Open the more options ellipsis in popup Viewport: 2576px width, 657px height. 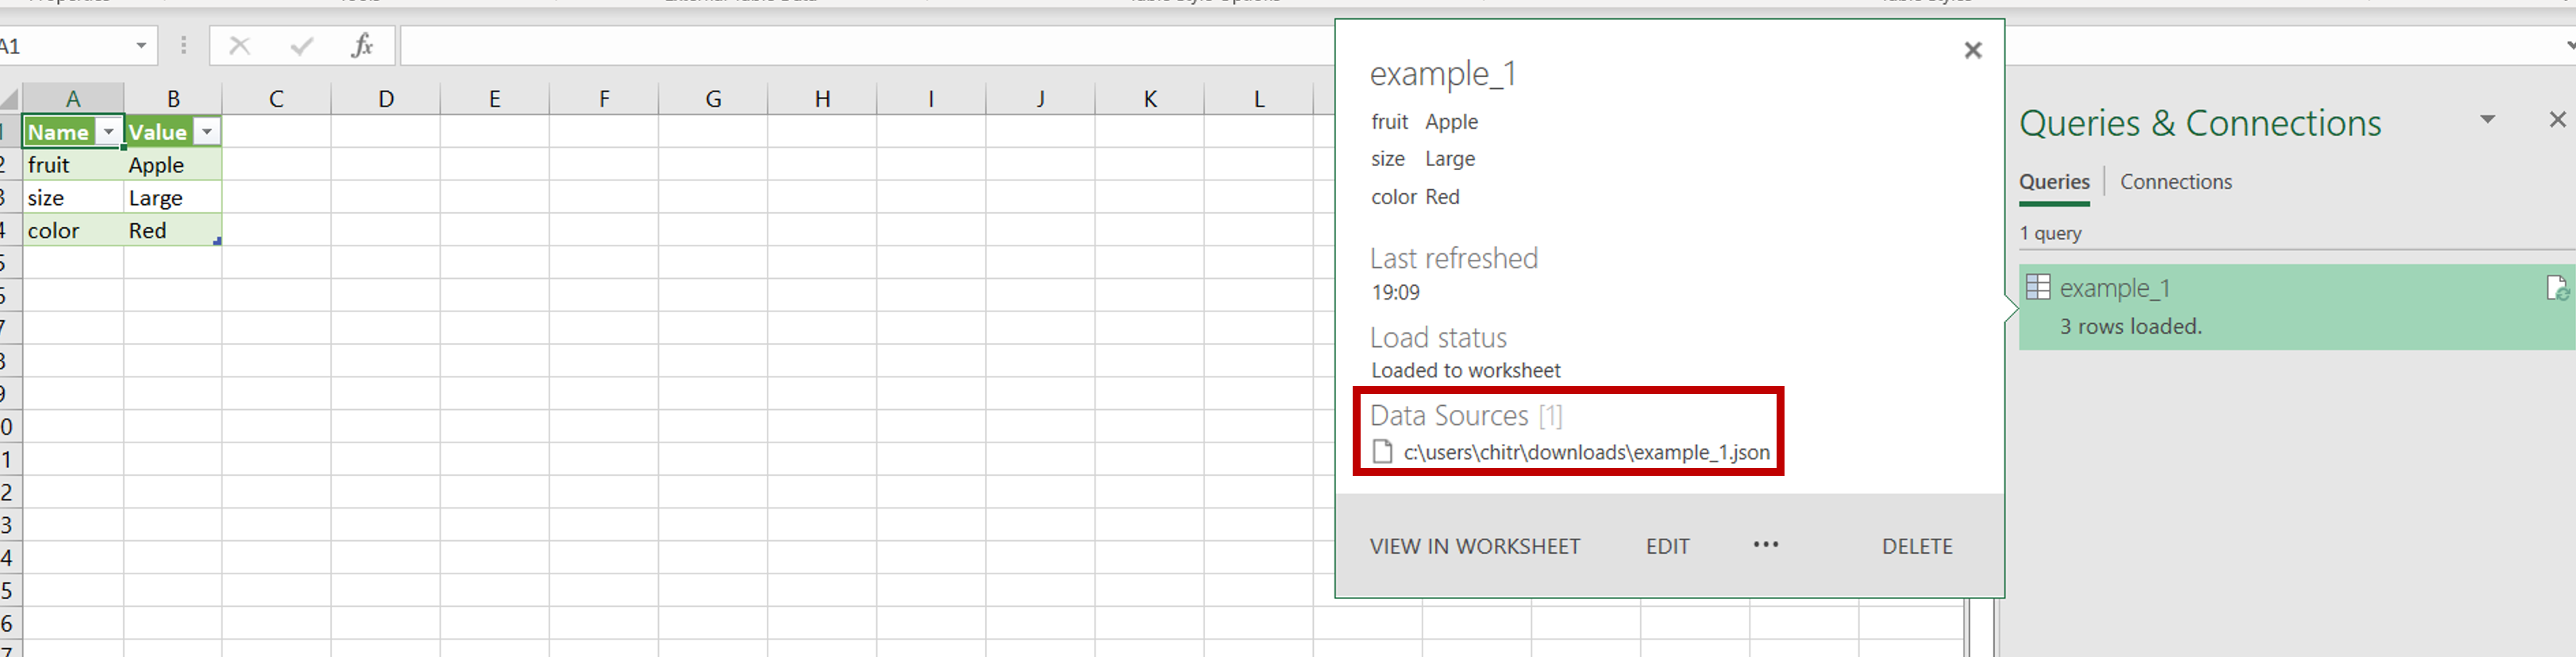[x=1765, y=545]
